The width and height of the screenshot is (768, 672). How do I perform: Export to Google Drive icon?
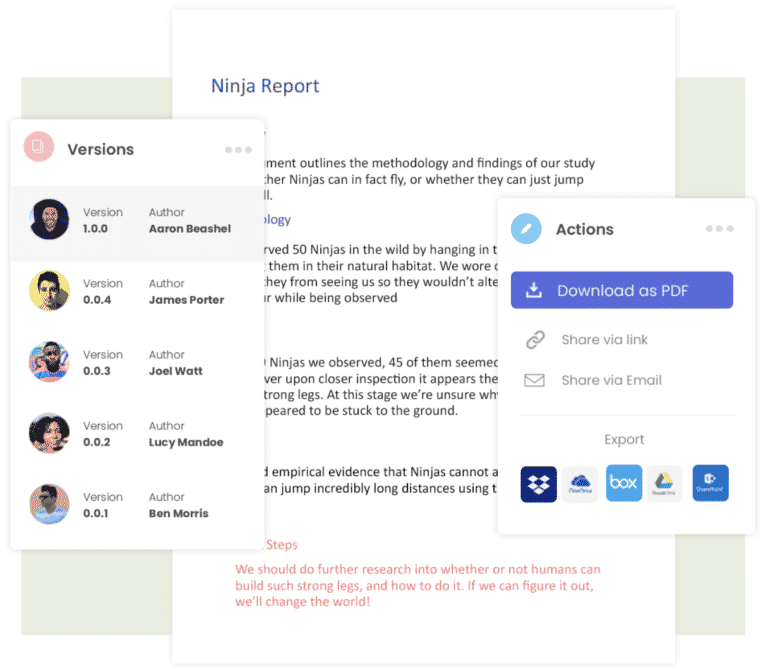tap(665, 484)
